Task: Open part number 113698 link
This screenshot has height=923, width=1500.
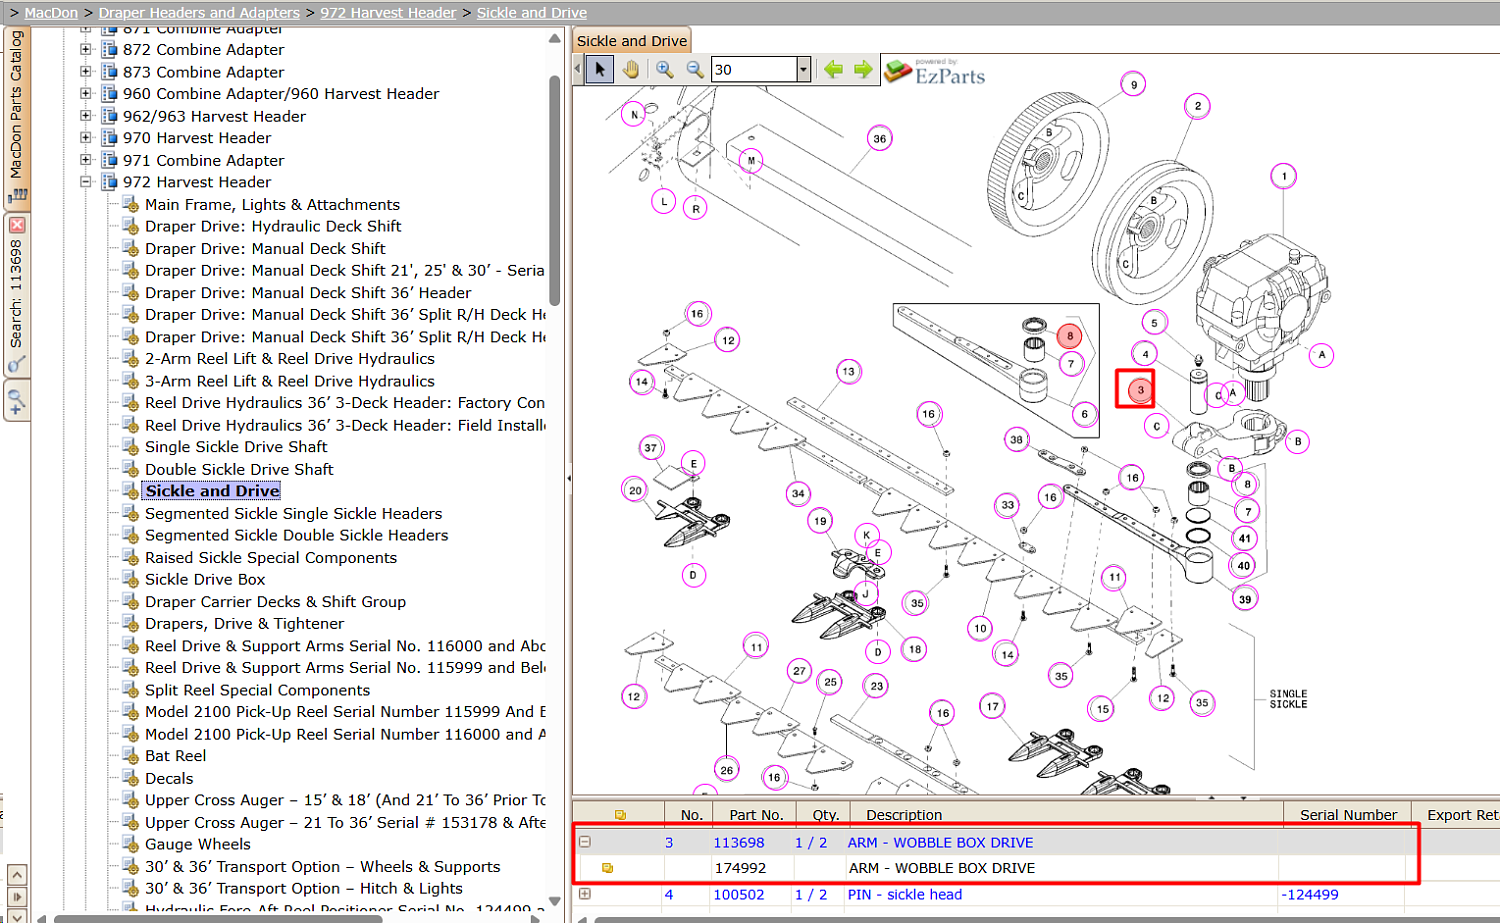Action: 739,843
